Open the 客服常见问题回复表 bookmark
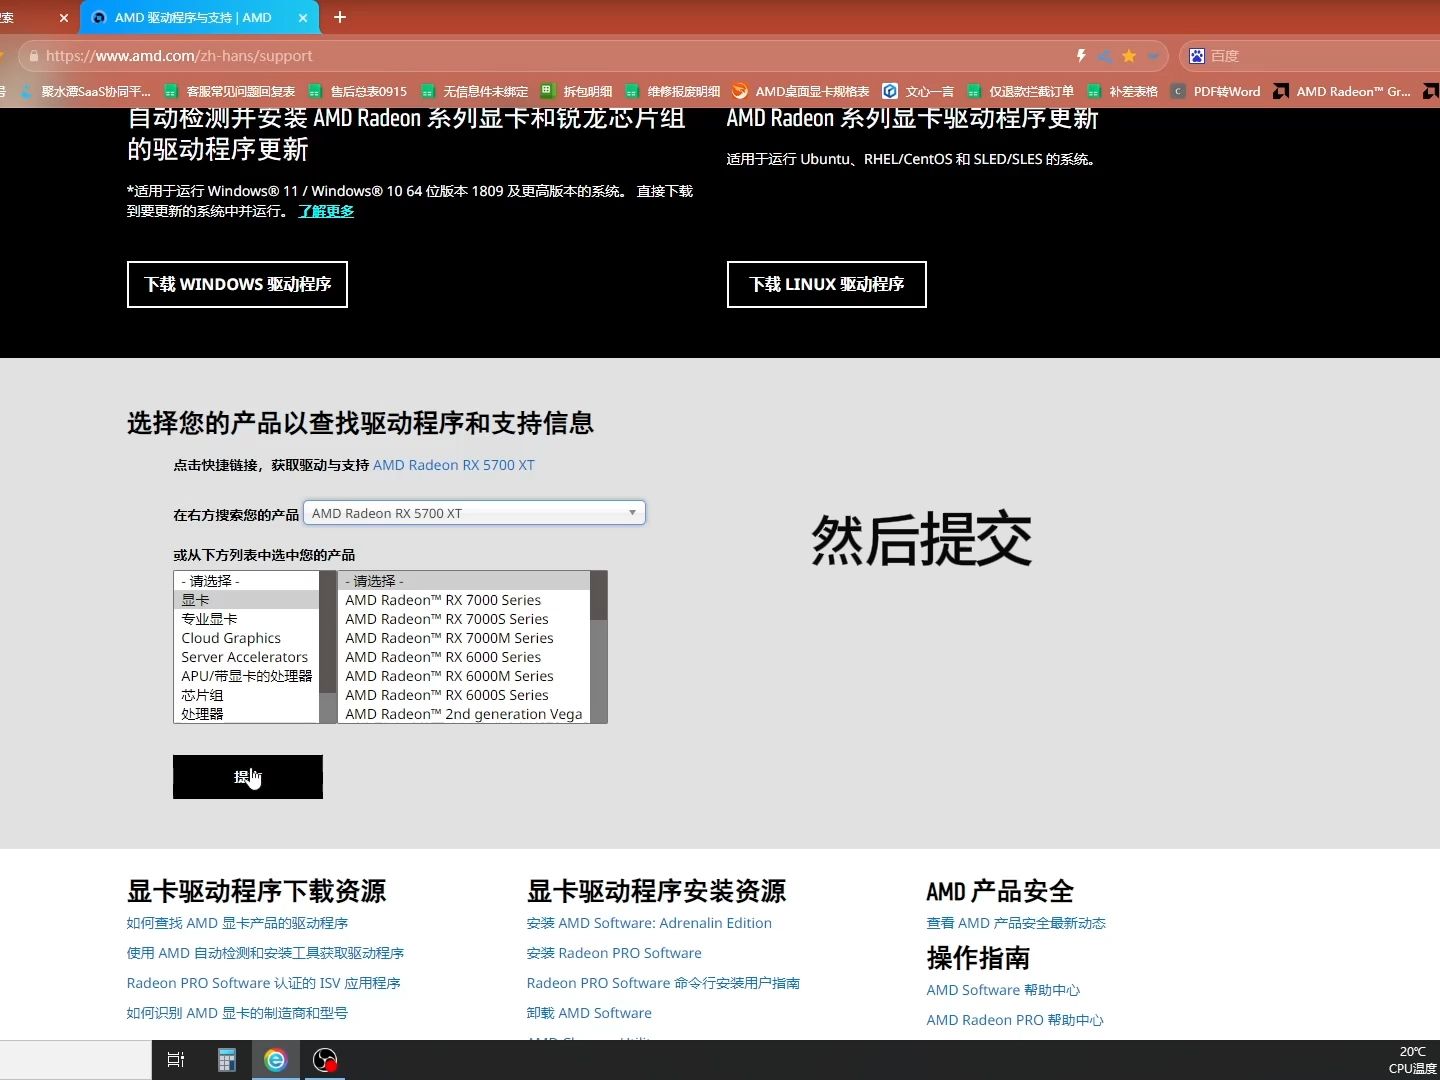 (x=229, y=91)
